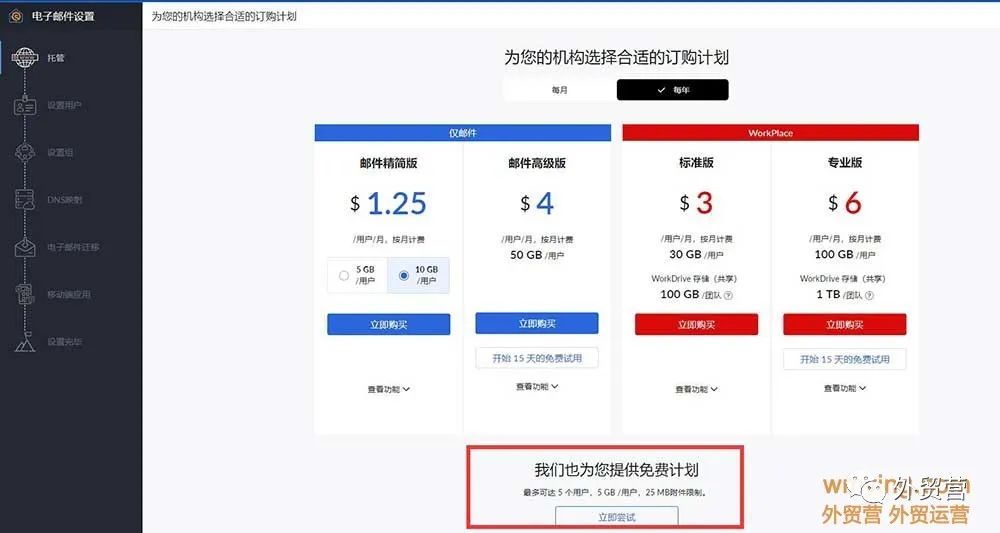Click the 50 GB /用户 storage text
1000x533 pixels.
537,255
